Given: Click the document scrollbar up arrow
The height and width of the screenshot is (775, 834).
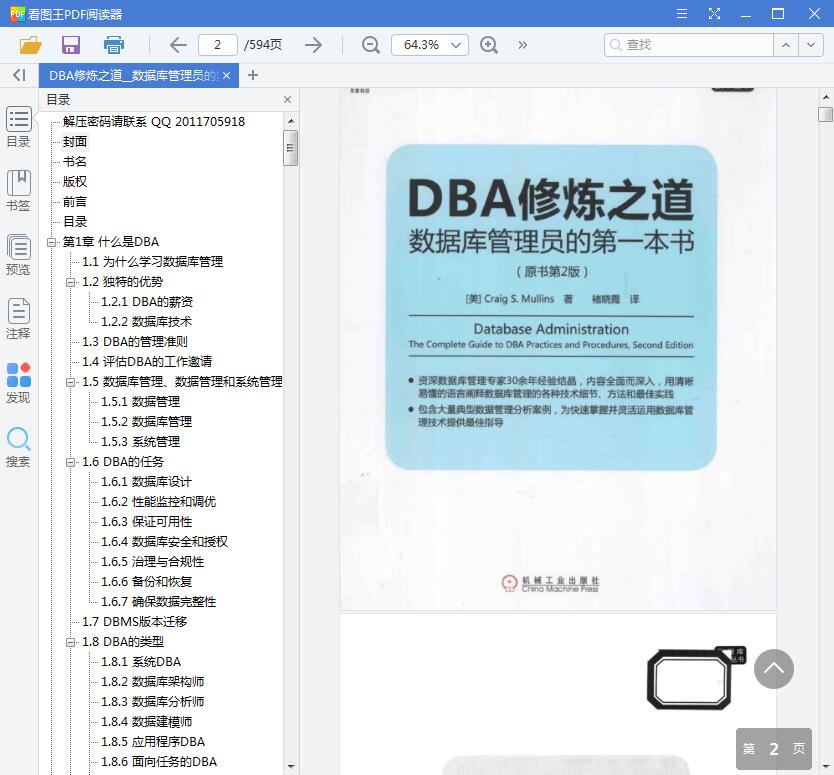Looking at the screenshot, I should click(825, 97).
